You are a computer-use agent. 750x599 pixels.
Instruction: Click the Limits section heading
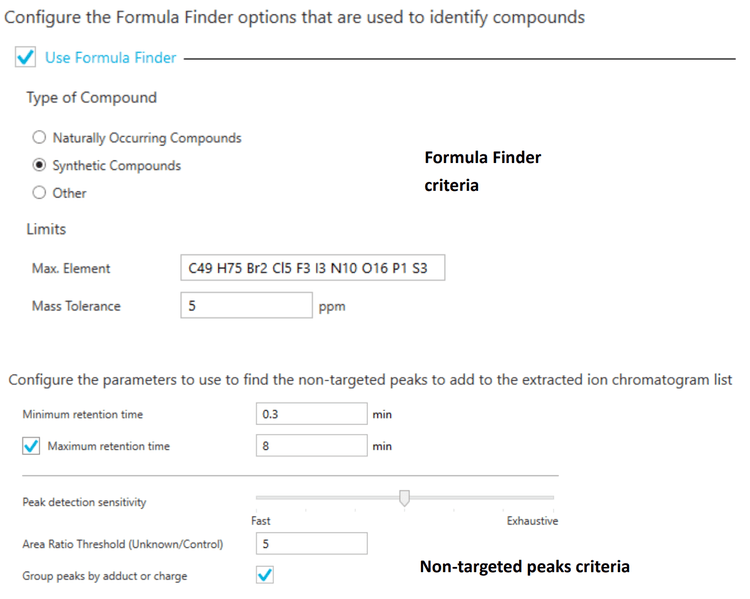[46, 229]
